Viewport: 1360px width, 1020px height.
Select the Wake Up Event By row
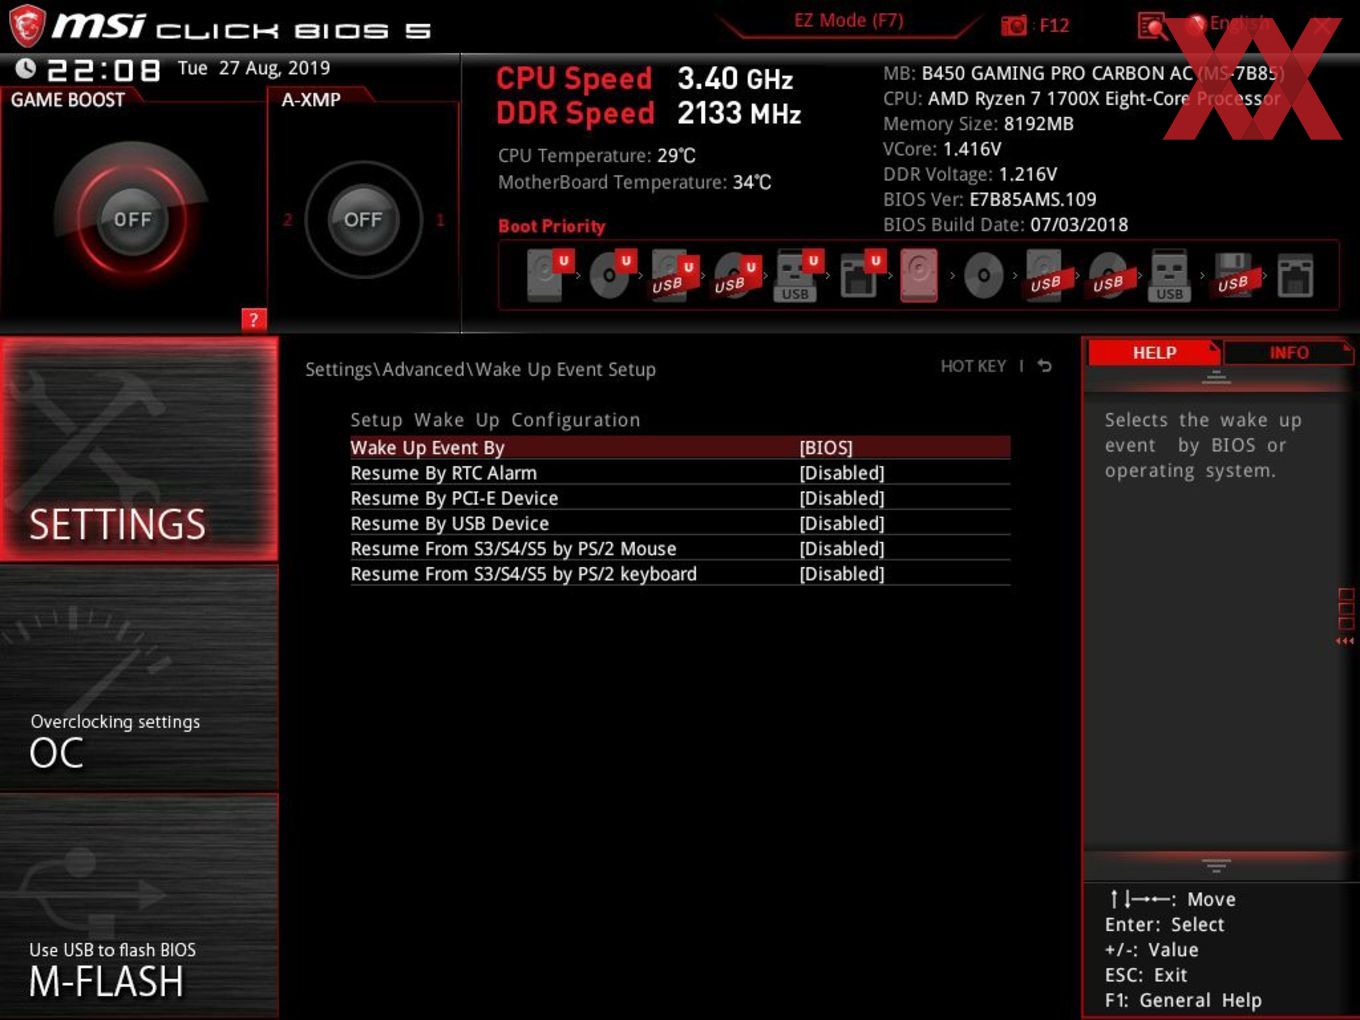tap(680, 447)
